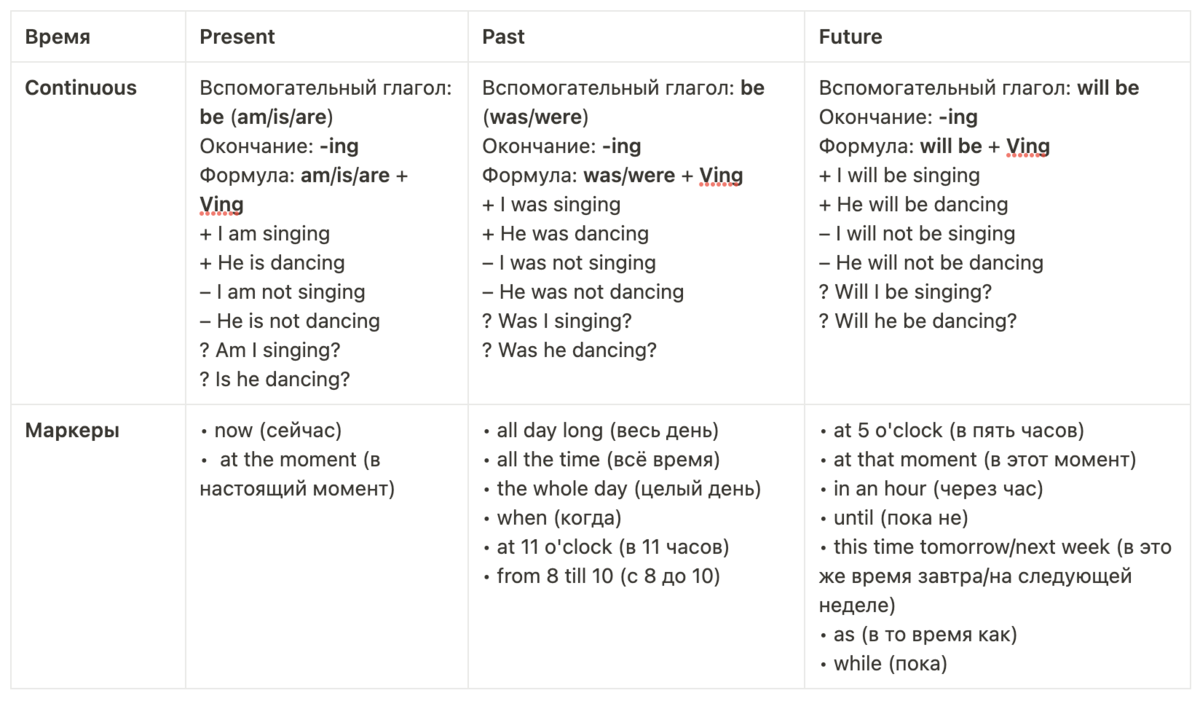Select the 'Present' column header

[x=237, y=37]
